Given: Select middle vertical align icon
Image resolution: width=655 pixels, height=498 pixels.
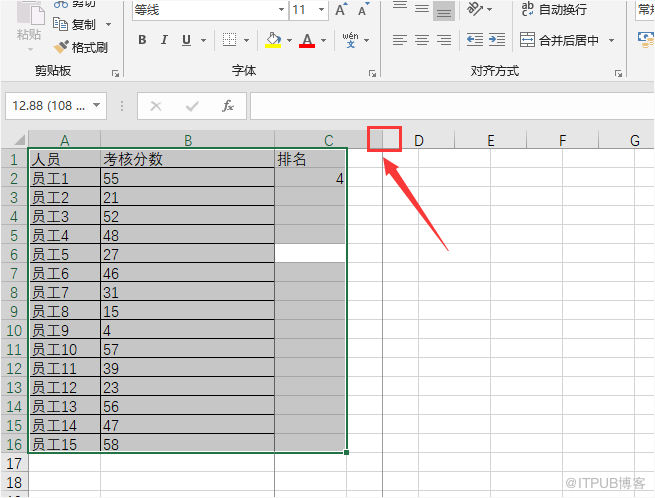Looking at the screenshot, I should click(x=422, y=8).
